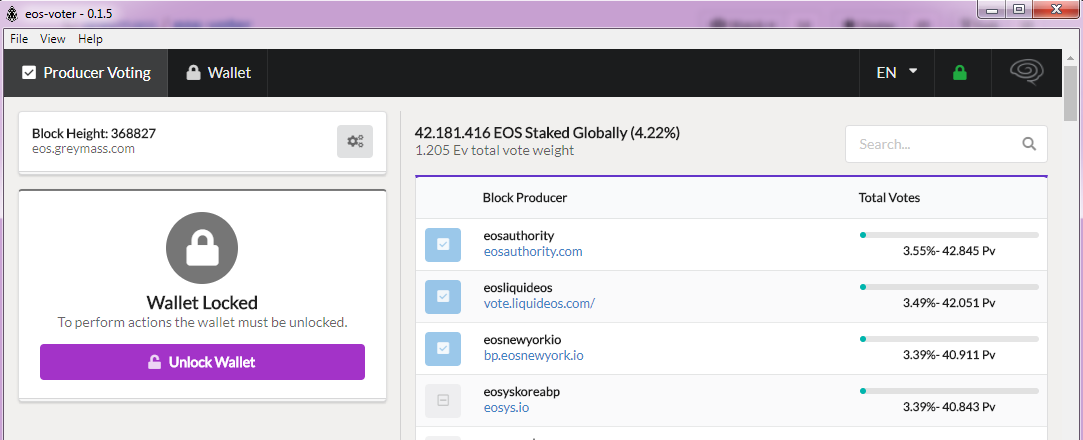Open the Help menu
Screen dimensions: 1083x440
click(x=90, y=39)
